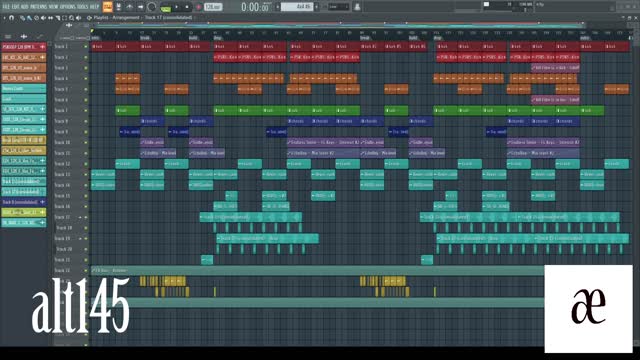This screenshot has height=360, width=640.
Task: Select the Track 13 header label
Action: pos(62,174)
